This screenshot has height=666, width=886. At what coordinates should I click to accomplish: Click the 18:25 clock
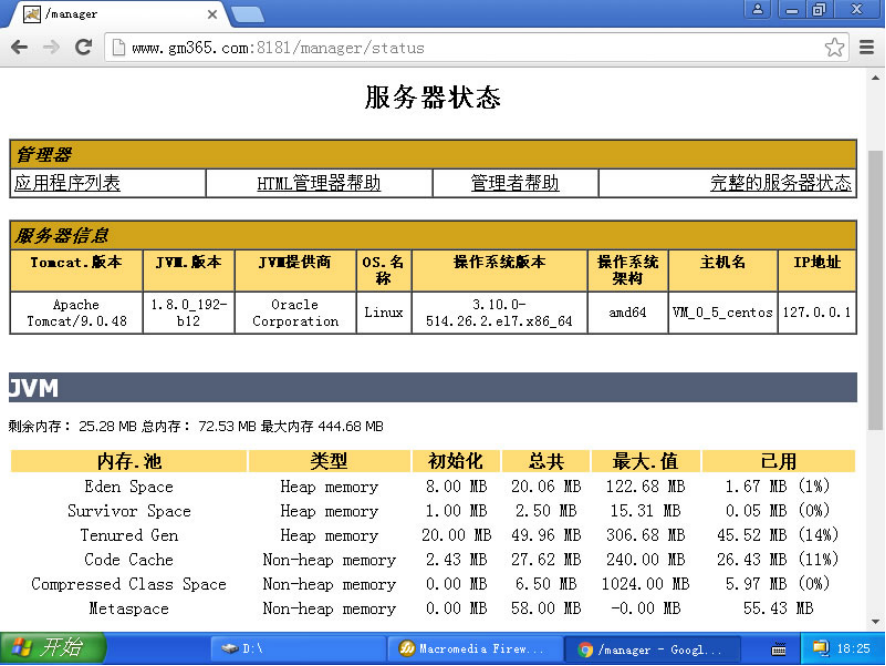853,648
